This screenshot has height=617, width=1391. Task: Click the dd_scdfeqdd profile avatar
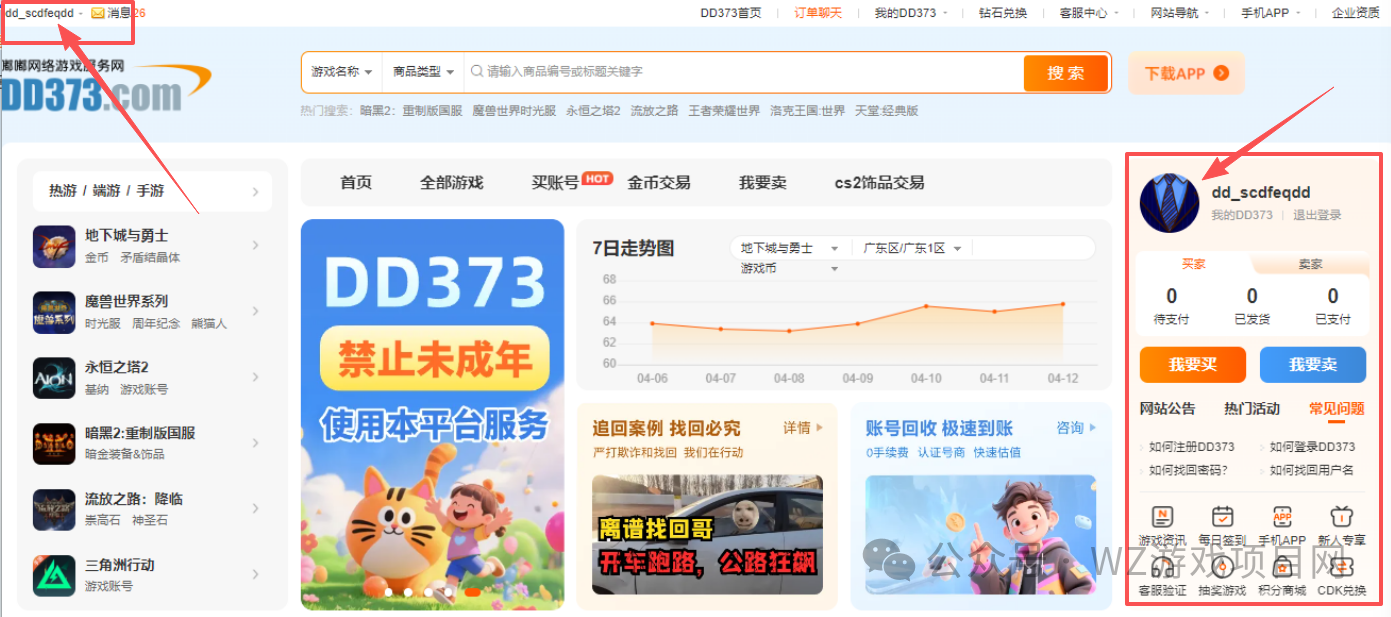coord(1169,203)
